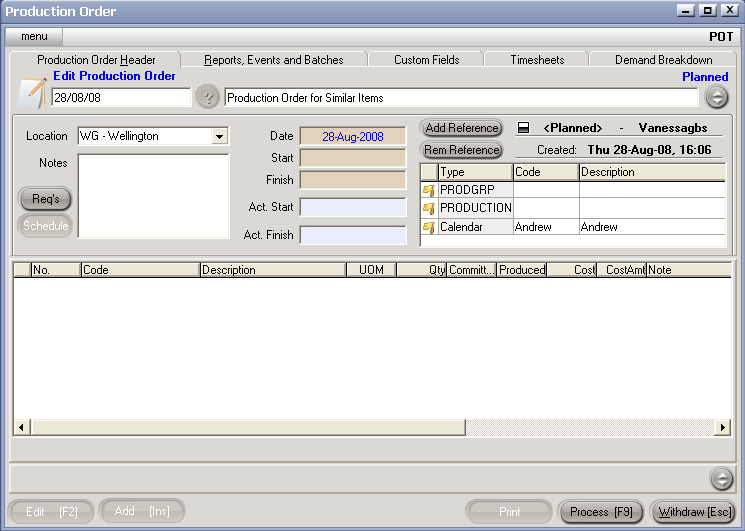This screenshot has height=531, width=745.
Task: Click the No. column header in items grid
Action: (56, 270)
